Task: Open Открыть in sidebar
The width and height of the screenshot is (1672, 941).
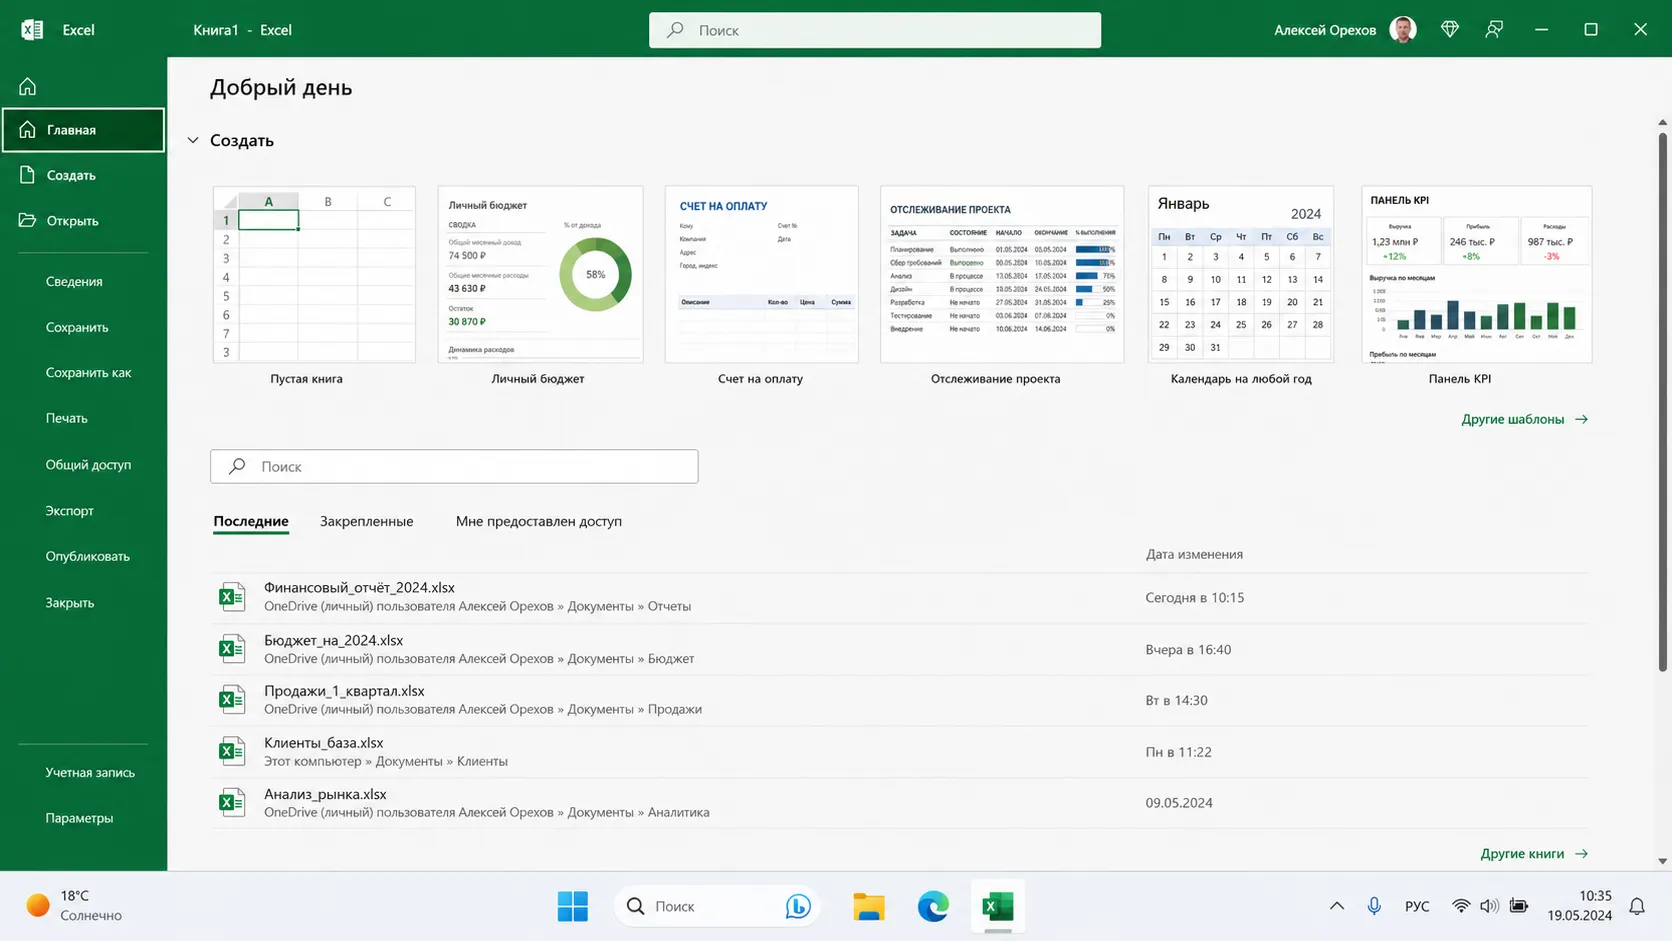Action: [x=84, y=220]
